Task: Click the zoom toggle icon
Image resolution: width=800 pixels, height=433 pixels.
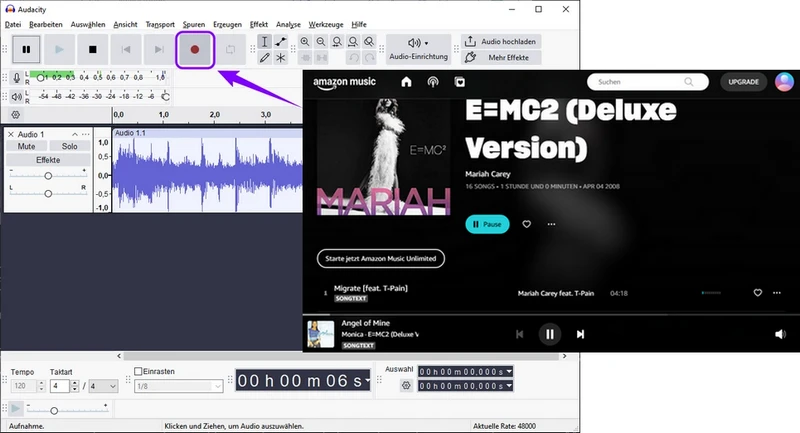Action: point(369,42)
